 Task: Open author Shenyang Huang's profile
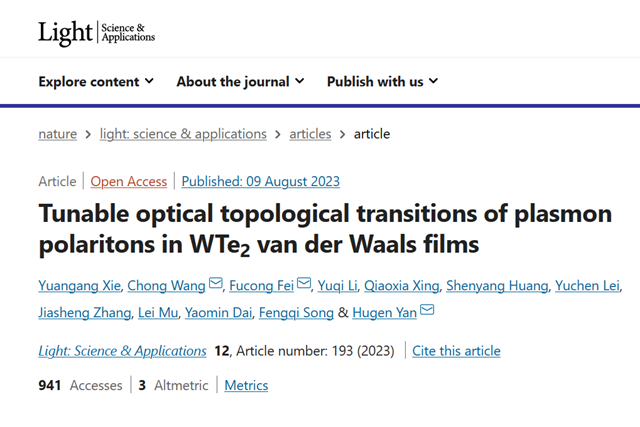coord(499,287)
